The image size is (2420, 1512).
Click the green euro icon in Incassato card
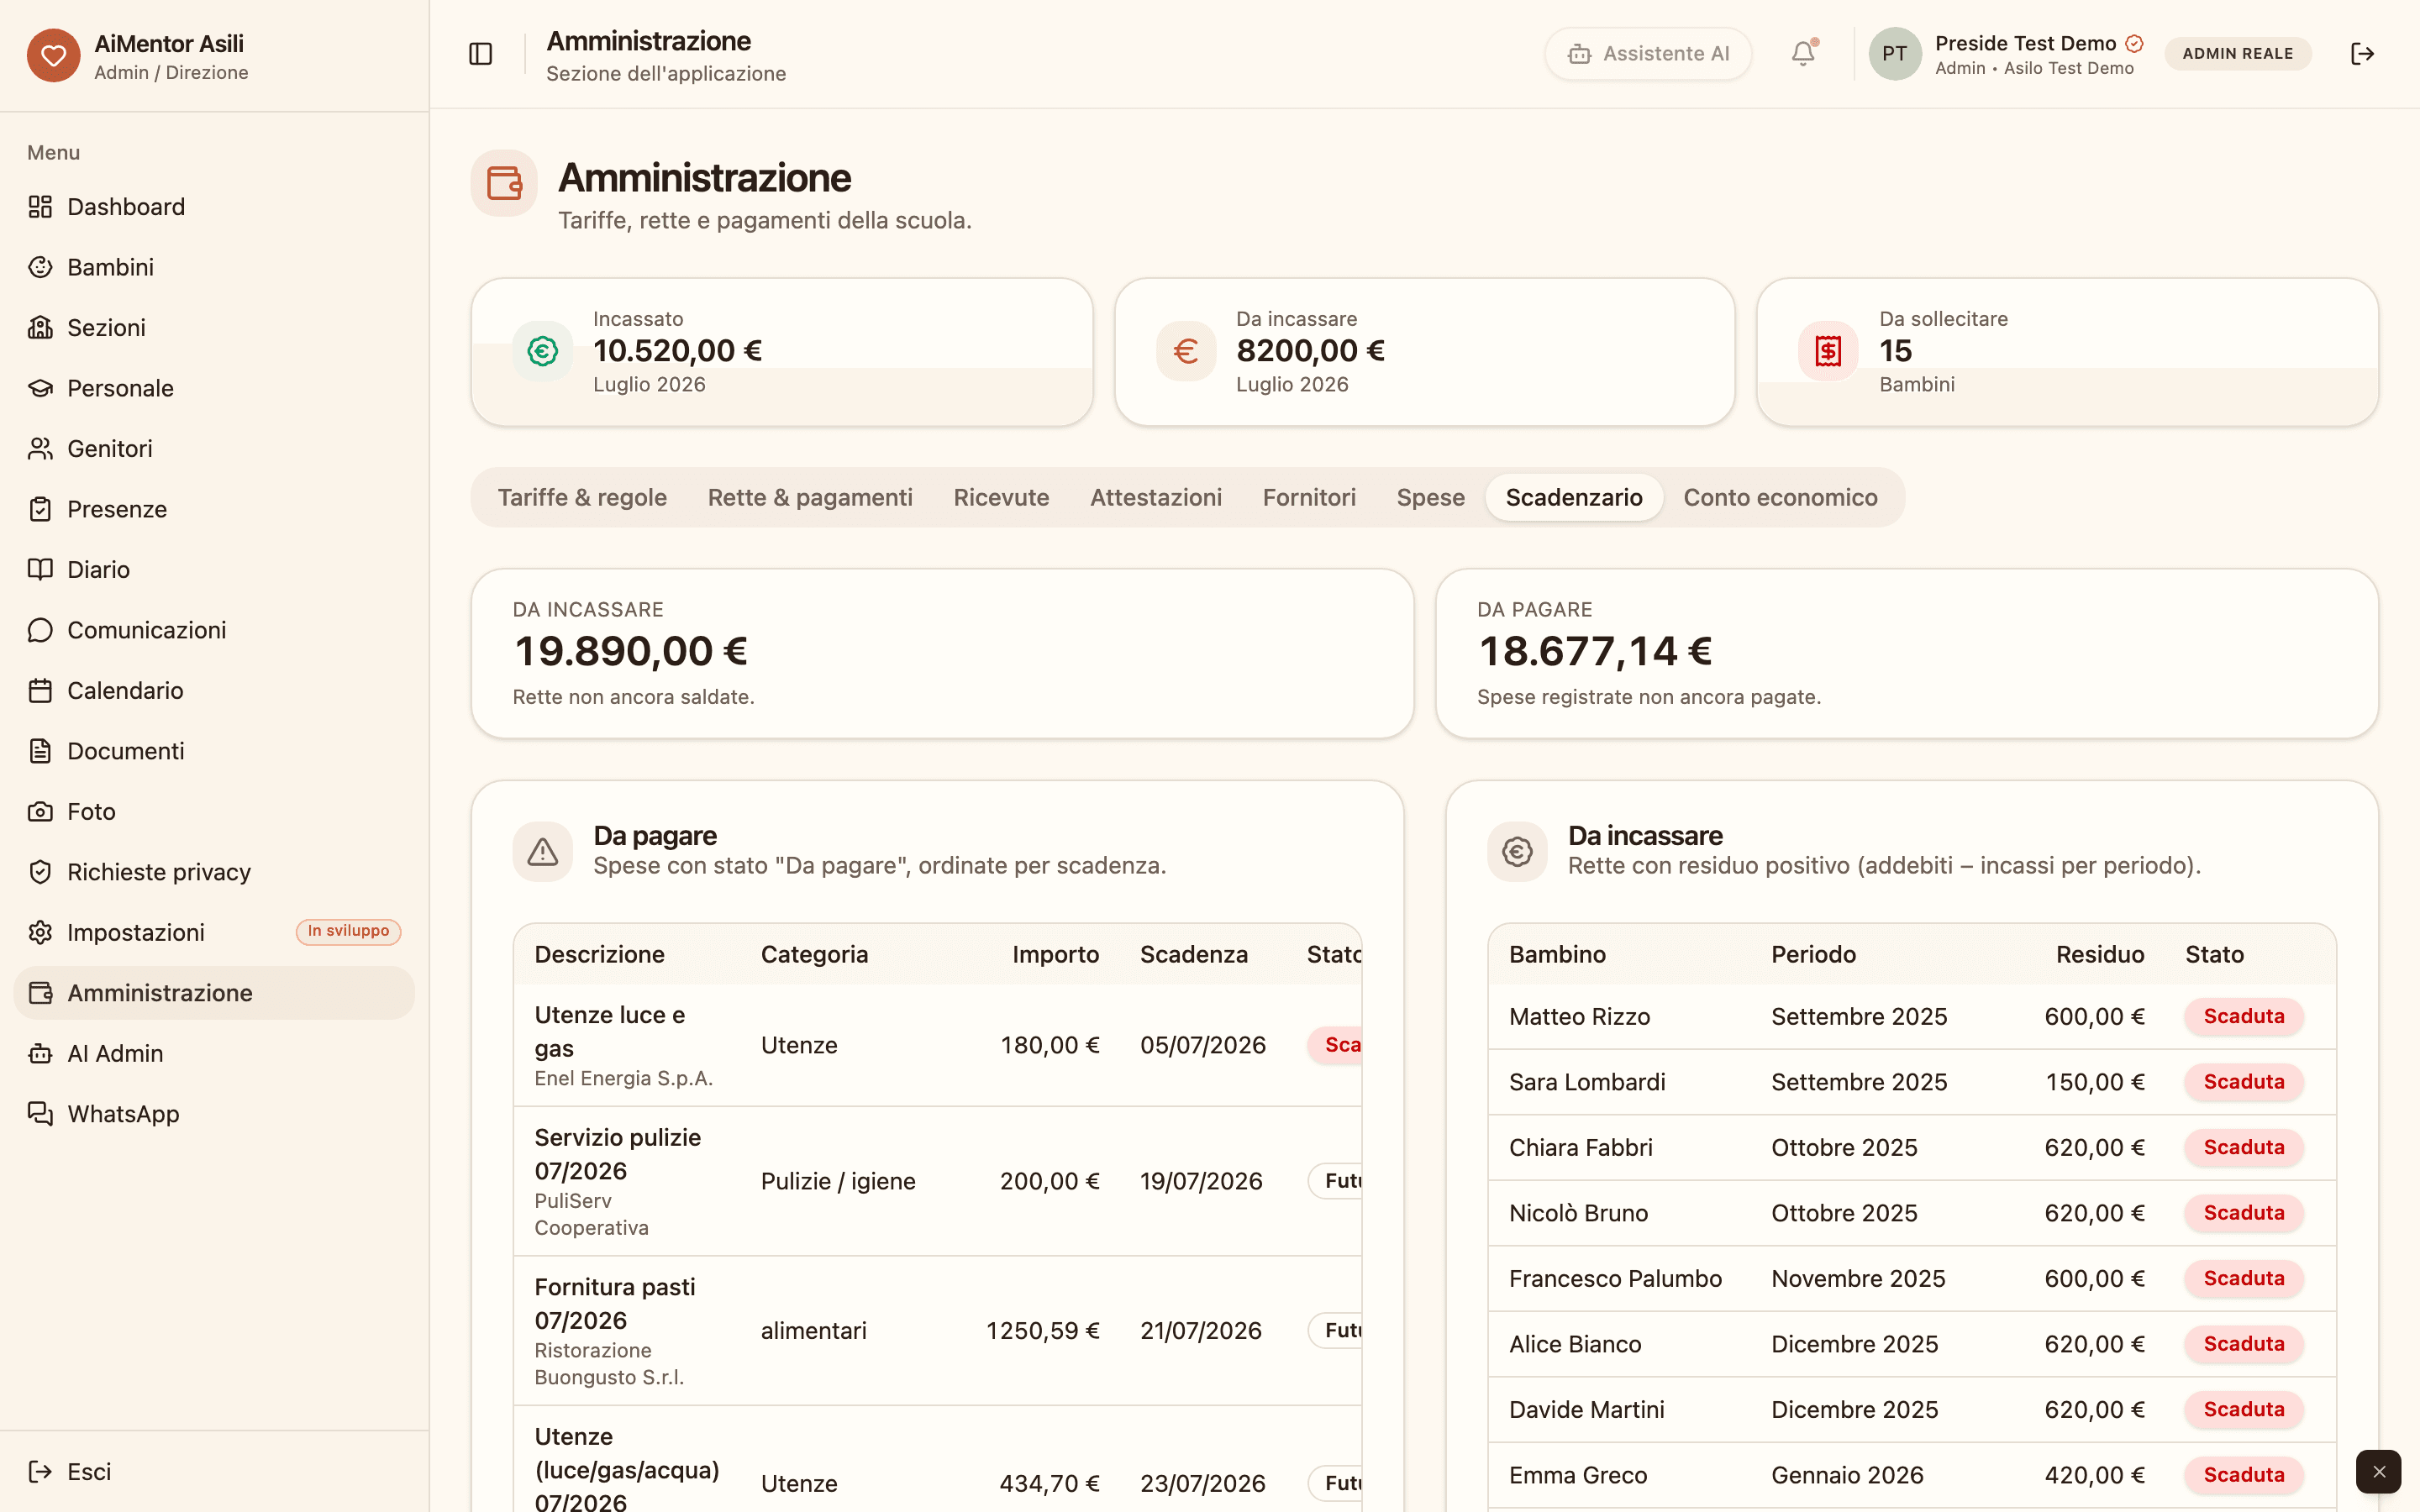[x=542, y=351]
